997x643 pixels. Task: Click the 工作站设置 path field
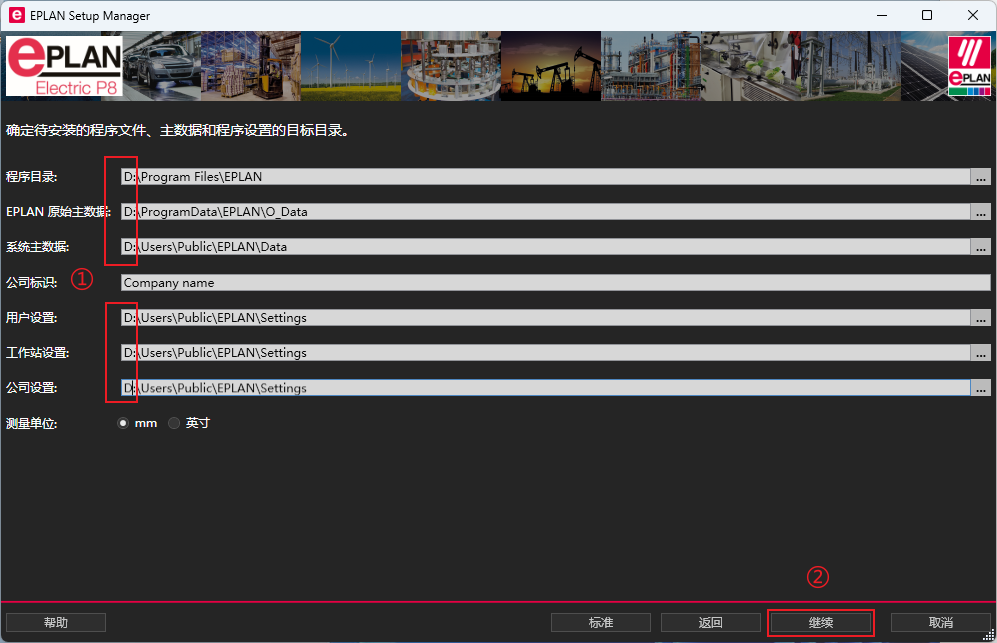coord(546,353)
